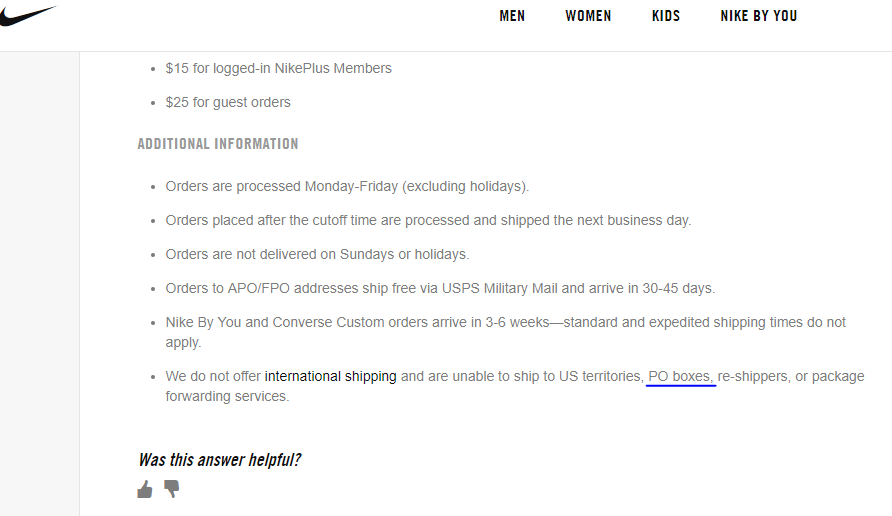Open the MEN navigation menu

[x=512, y=16]
